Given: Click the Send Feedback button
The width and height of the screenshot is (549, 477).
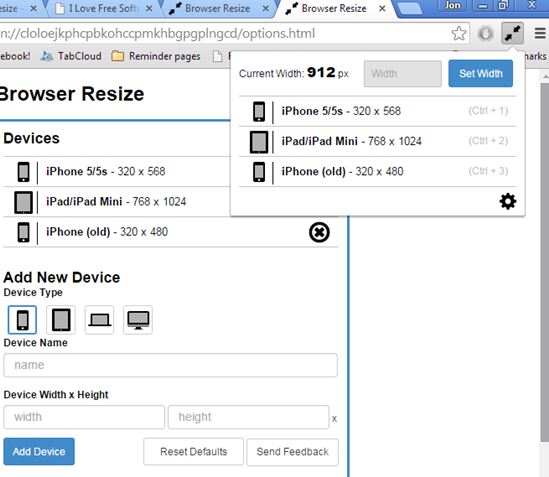Looking at the screenshot, I should [x=292, y=452].
